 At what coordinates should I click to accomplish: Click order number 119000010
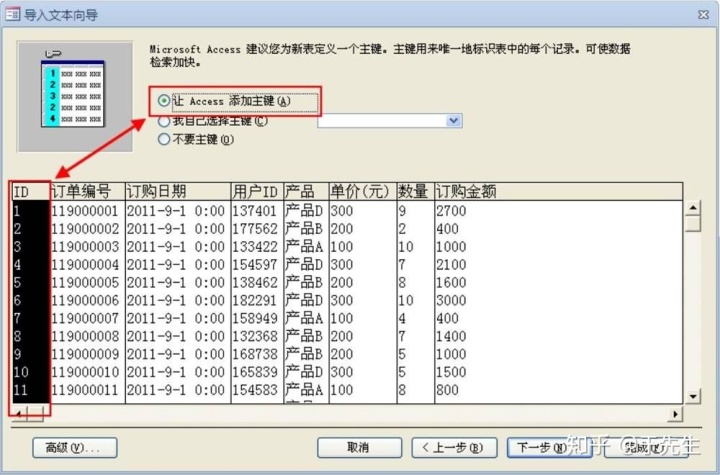85,372
